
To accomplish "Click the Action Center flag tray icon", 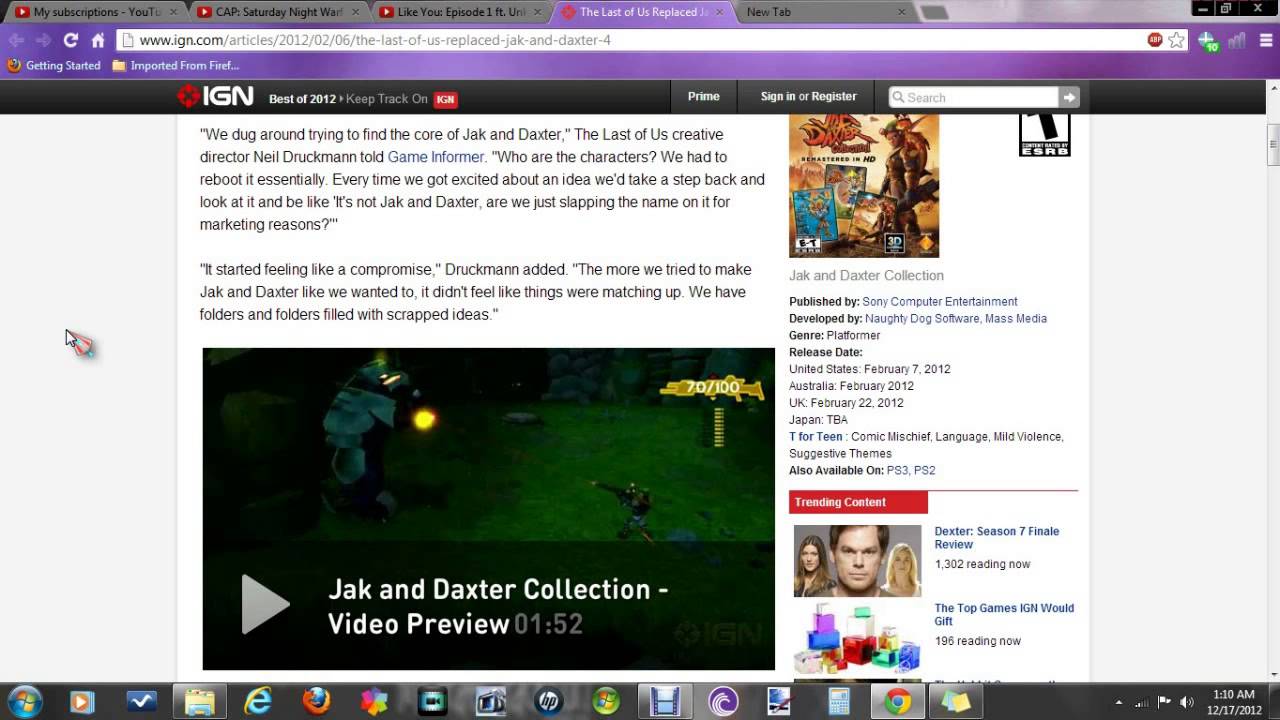I will coord(1164,702).
